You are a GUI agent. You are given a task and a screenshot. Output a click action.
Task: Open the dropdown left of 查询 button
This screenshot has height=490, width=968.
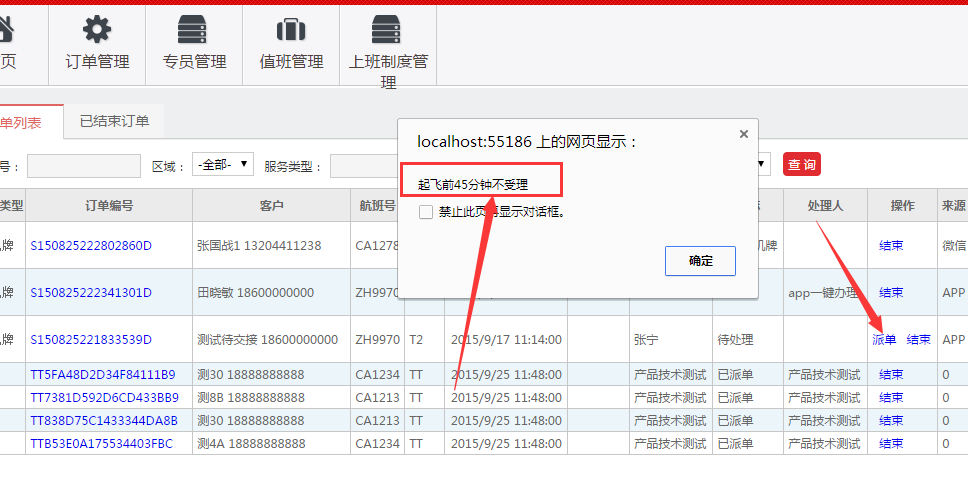coord(762,165)
